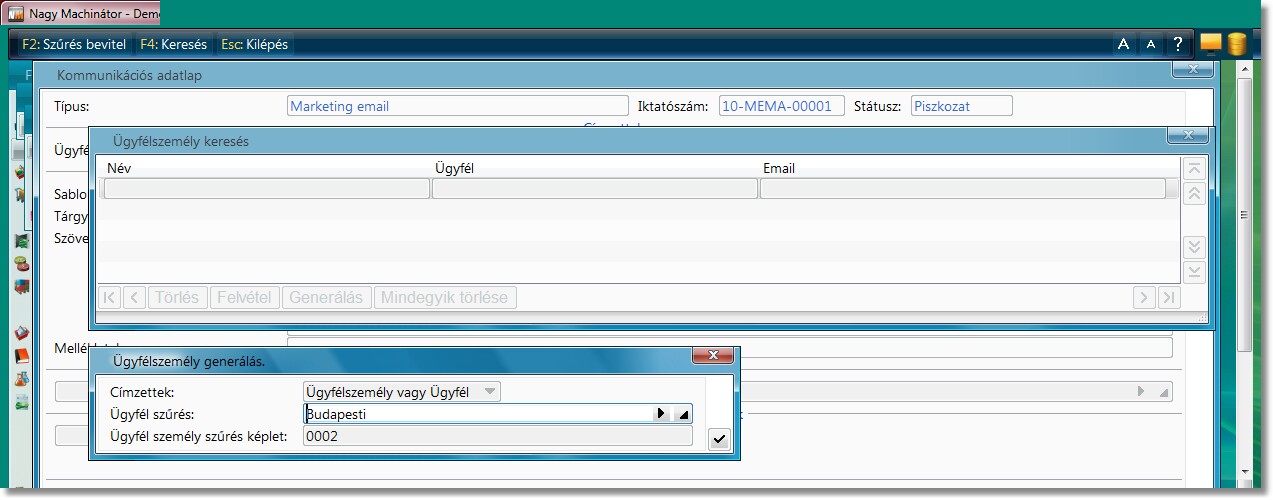Click the Ügyfél column filter field

tap(594, 188)
